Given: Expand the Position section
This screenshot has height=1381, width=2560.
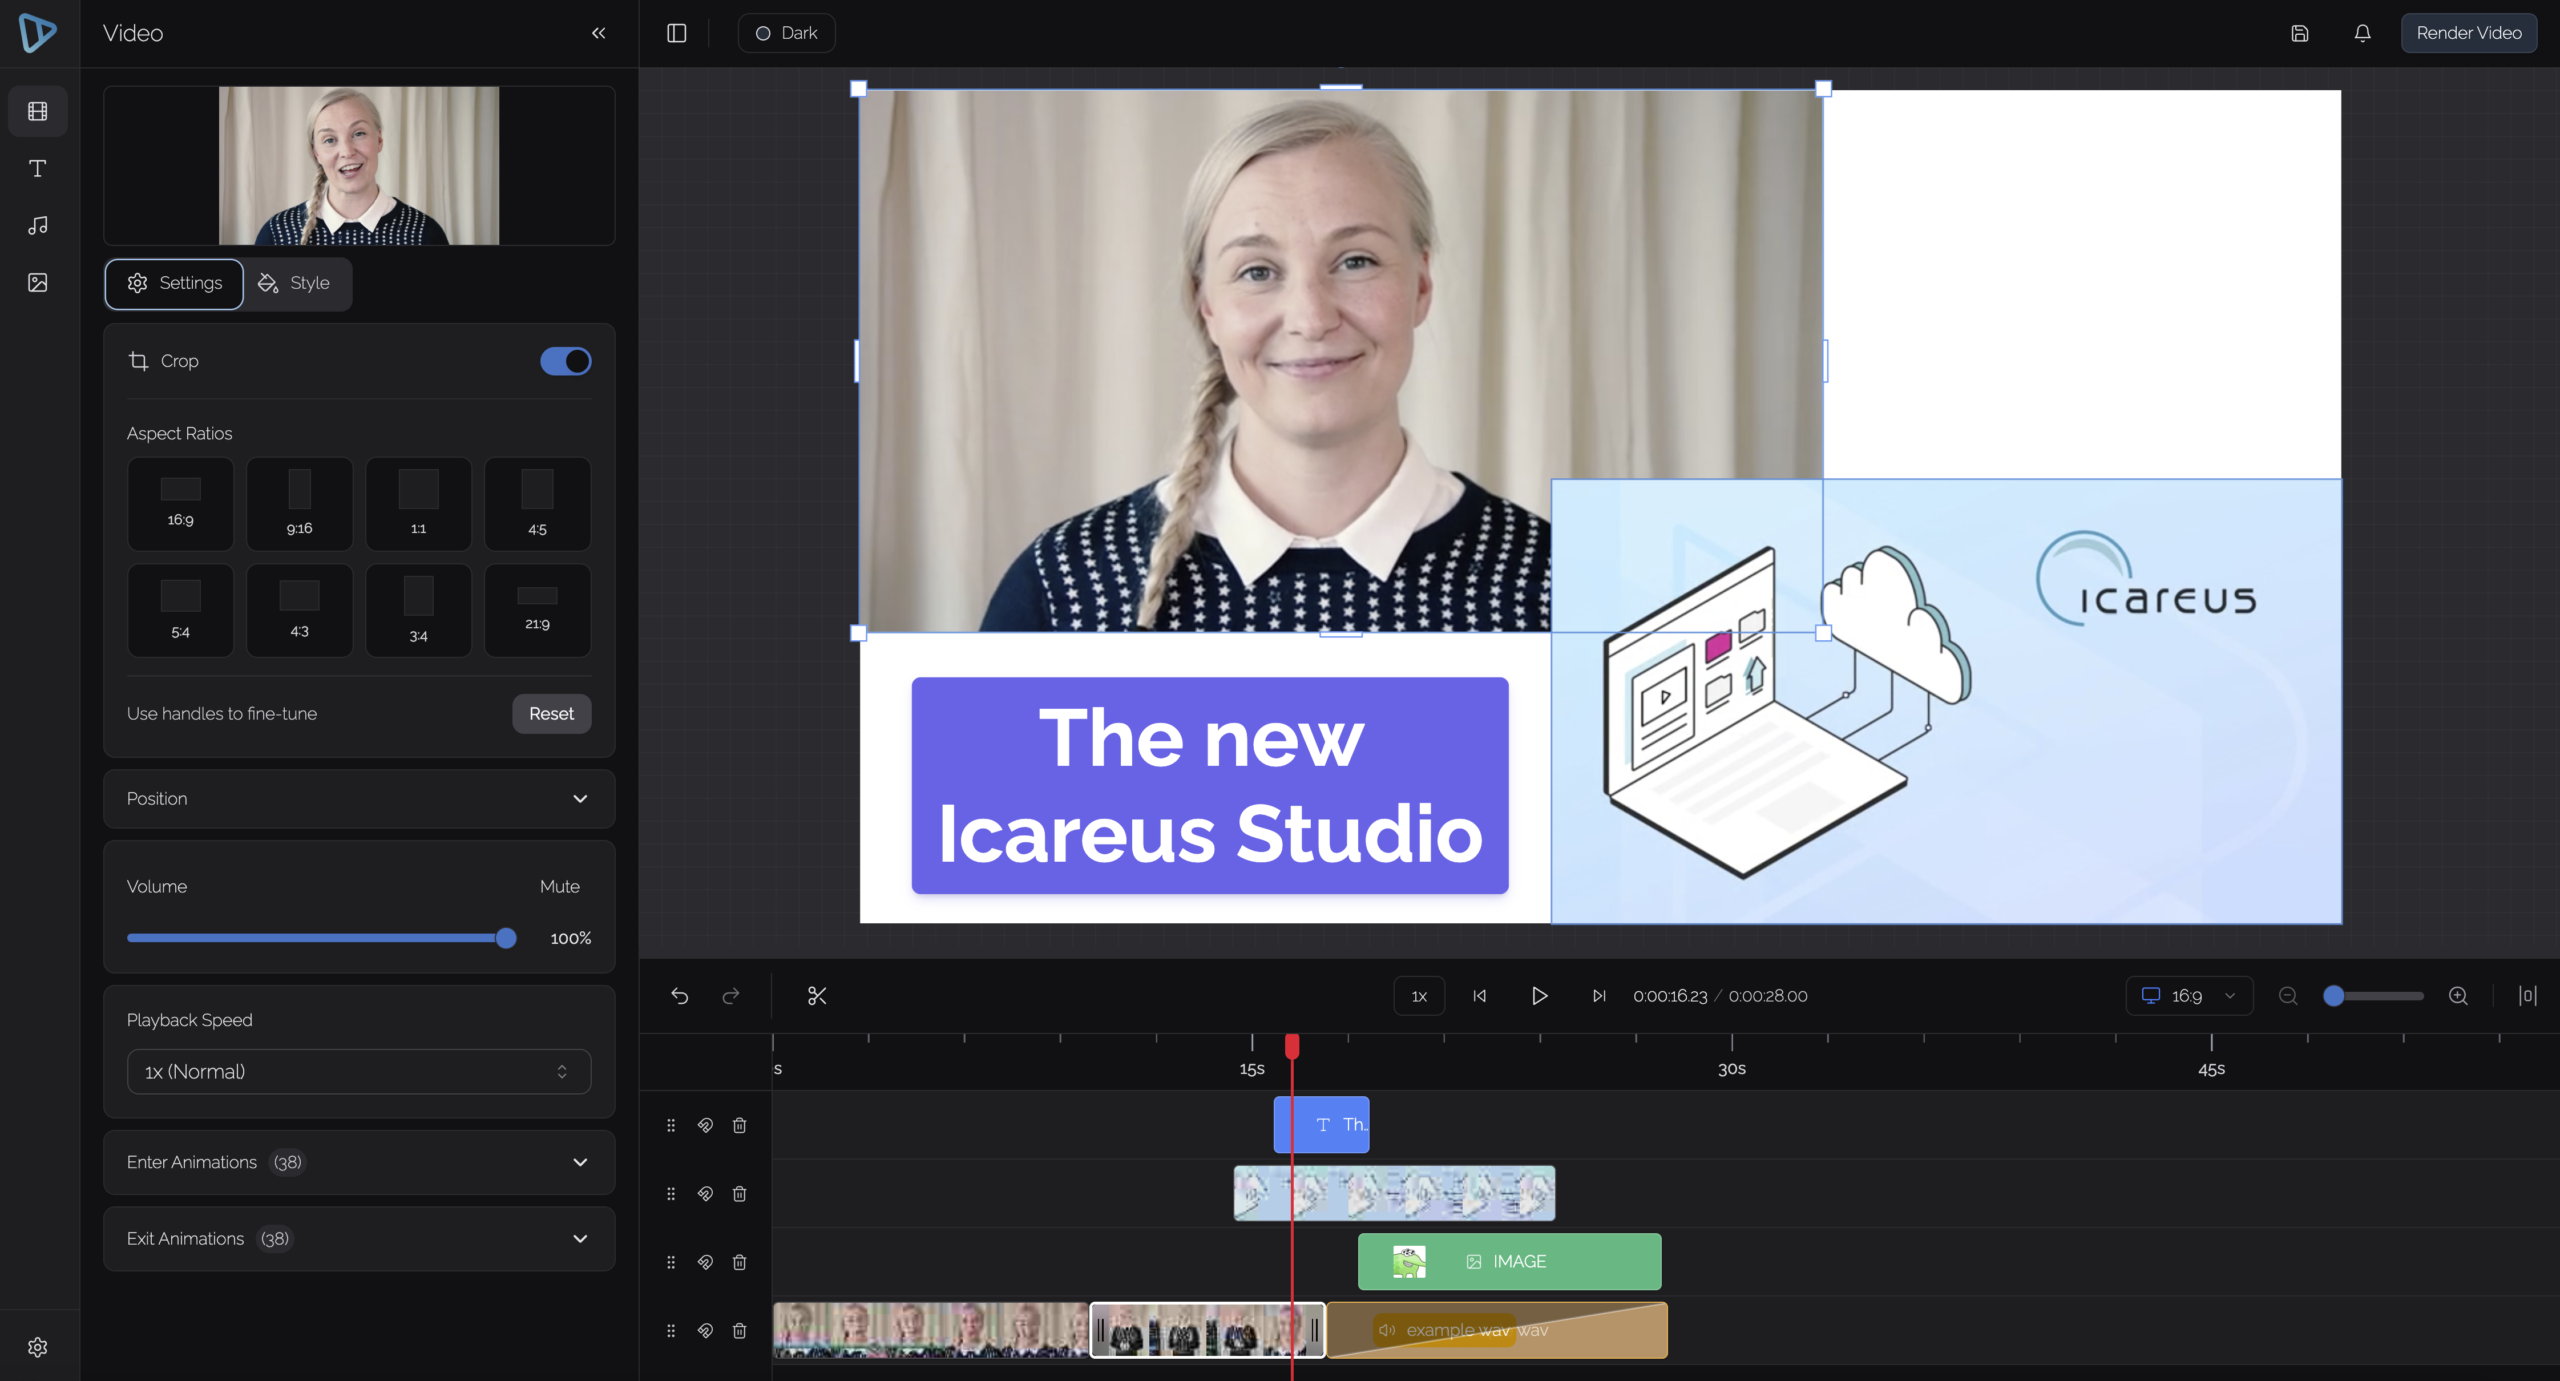Looking at the screenshot, I should (359, 798).
